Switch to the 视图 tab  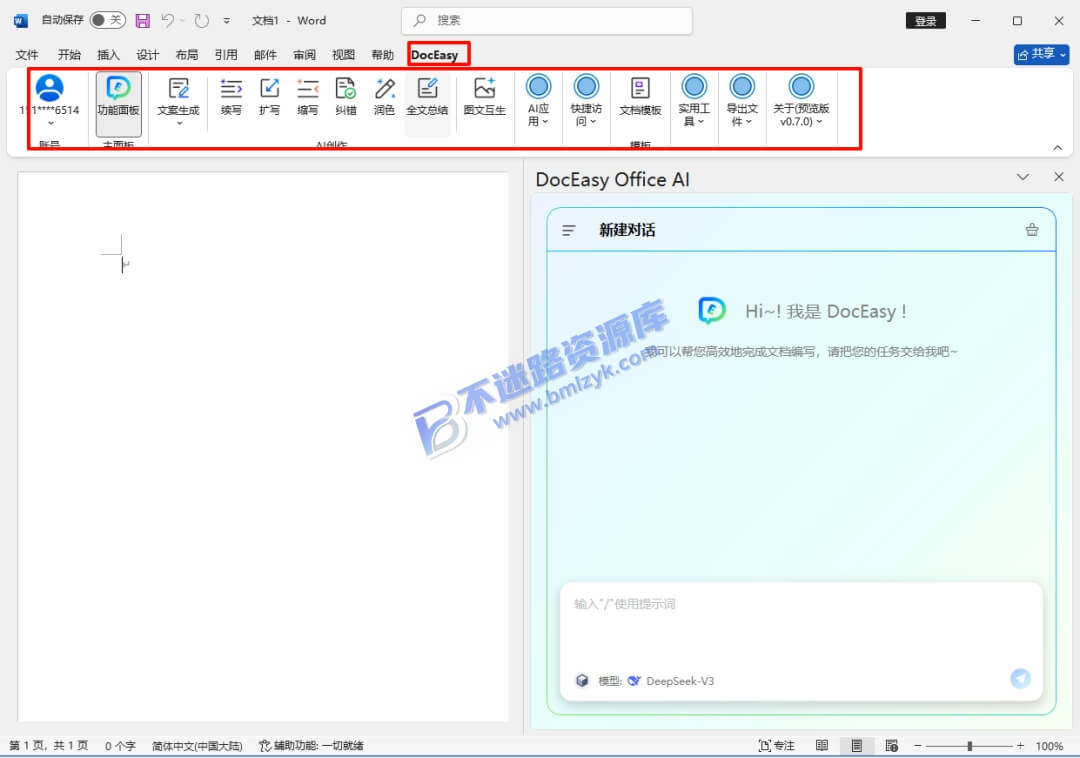tap(344, 54)
